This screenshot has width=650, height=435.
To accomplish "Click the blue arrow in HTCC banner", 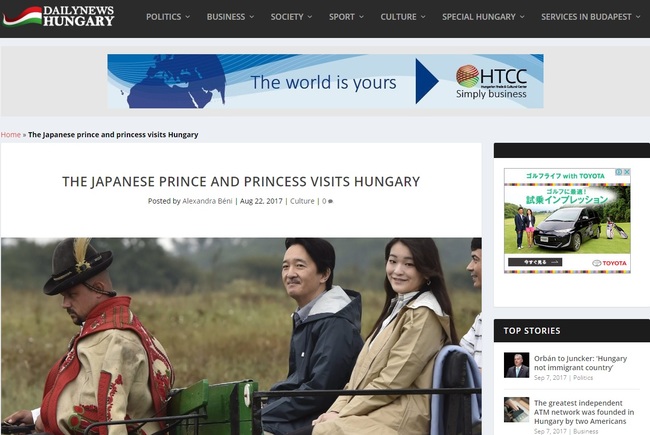I will [427, 81].
